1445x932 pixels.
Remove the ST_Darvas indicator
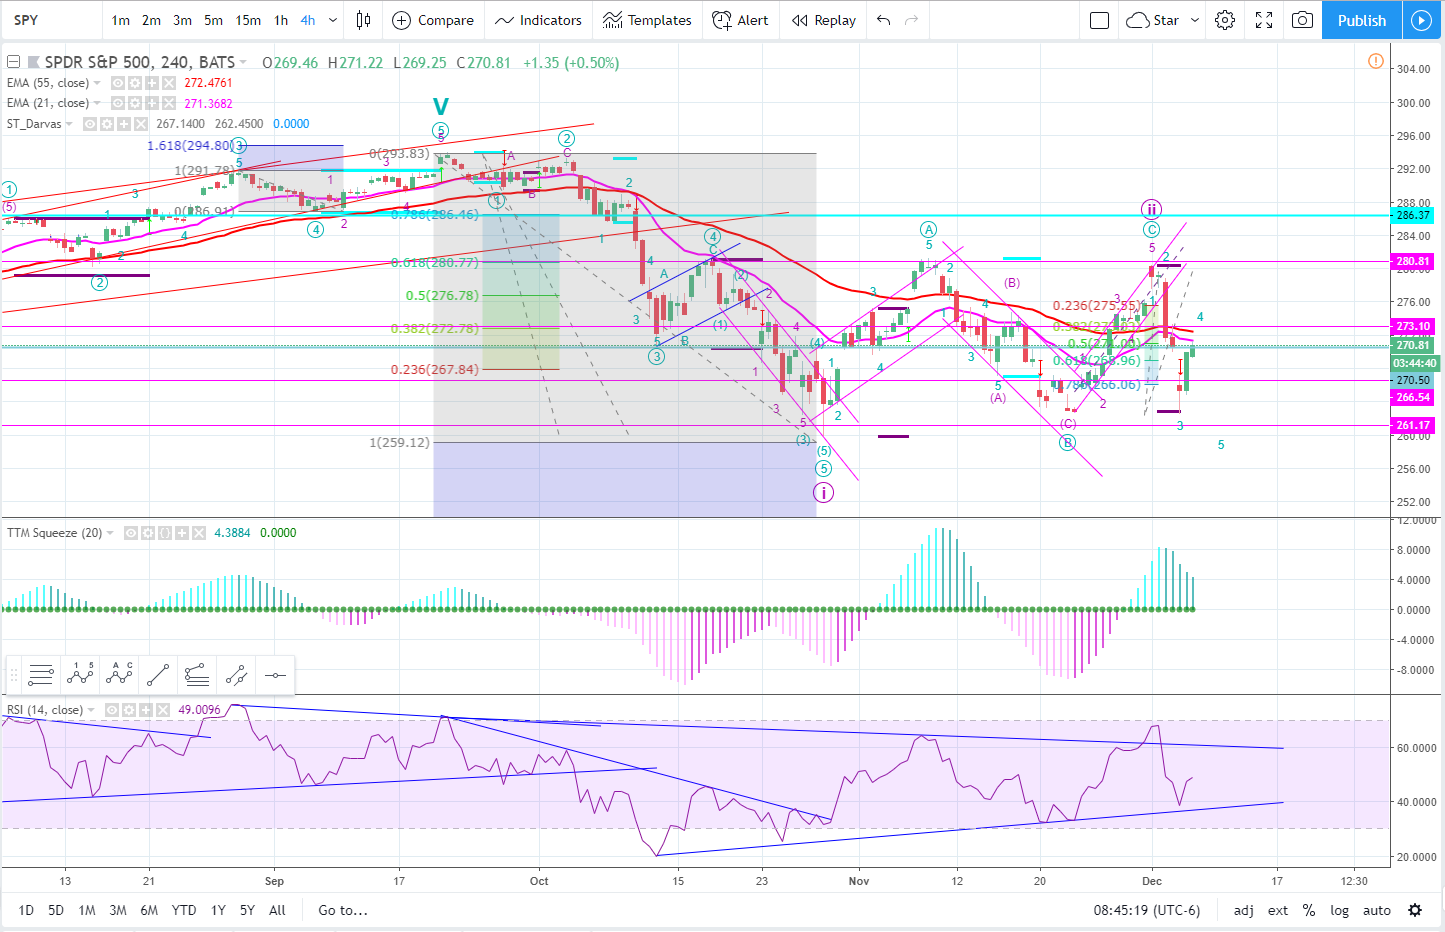[x=141, y=124]
